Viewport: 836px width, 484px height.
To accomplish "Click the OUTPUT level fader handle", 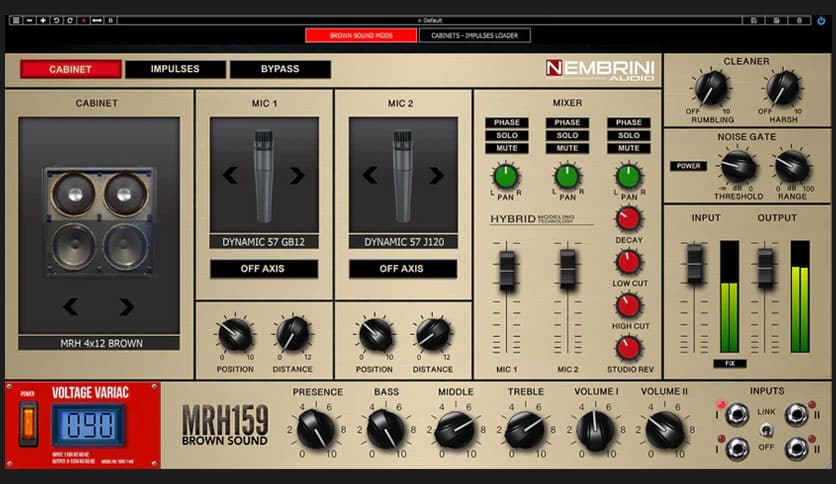I will (x=766, y=268).
